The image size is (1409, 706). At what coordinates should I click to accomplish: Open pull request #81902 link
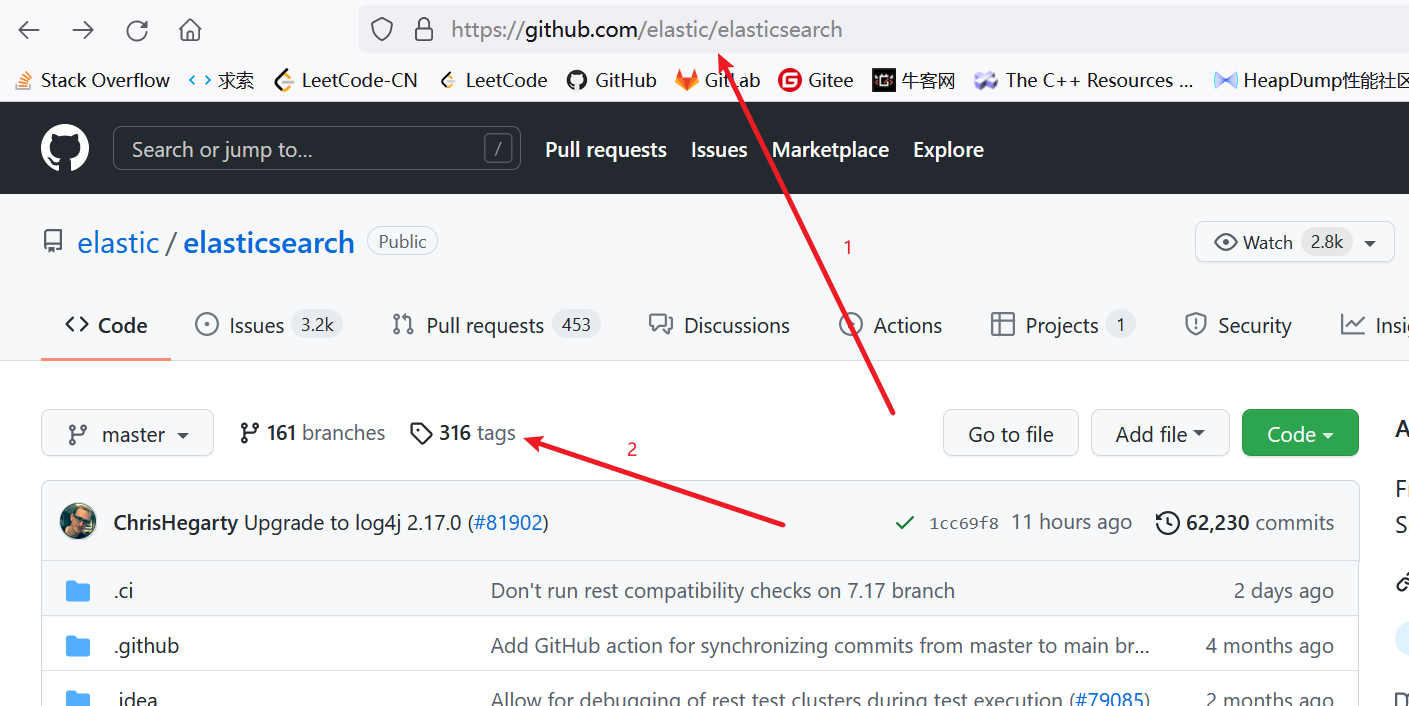point(508,522)
